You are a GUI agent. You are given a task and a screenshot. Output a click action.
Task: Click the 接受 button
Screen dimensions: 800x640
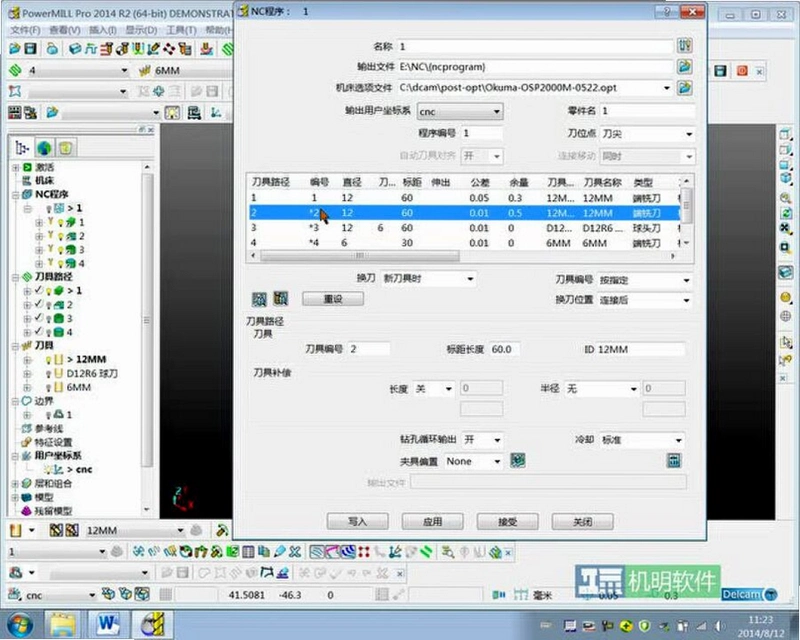coord(508,522)
